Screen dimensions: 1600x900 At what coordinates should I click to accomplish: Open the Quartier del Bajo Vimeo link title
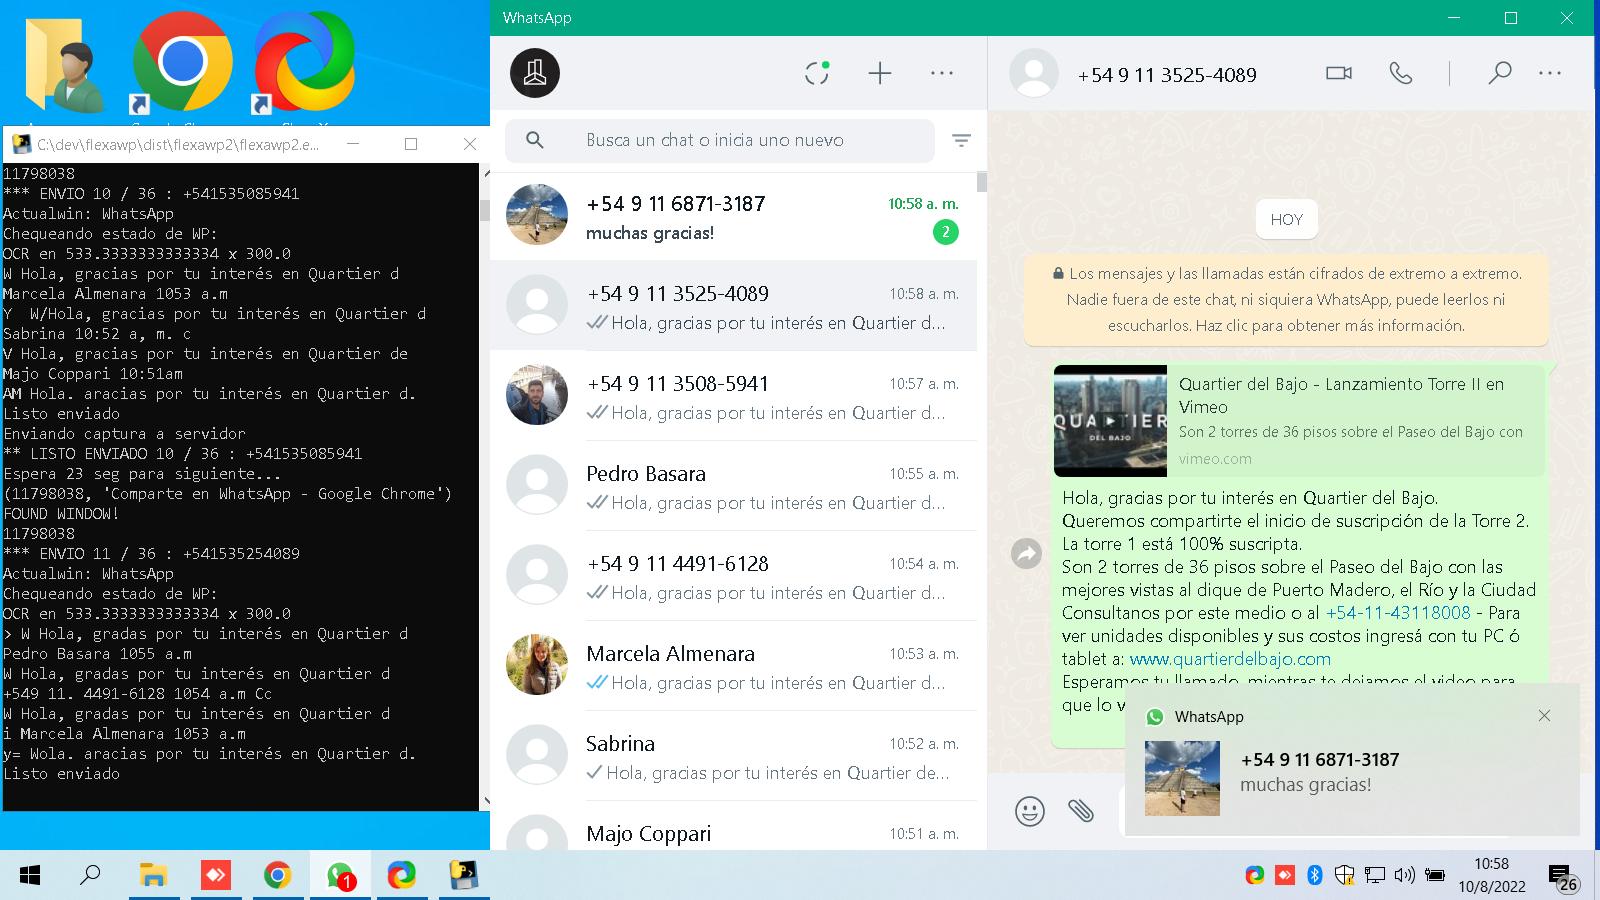(1341, 395)
